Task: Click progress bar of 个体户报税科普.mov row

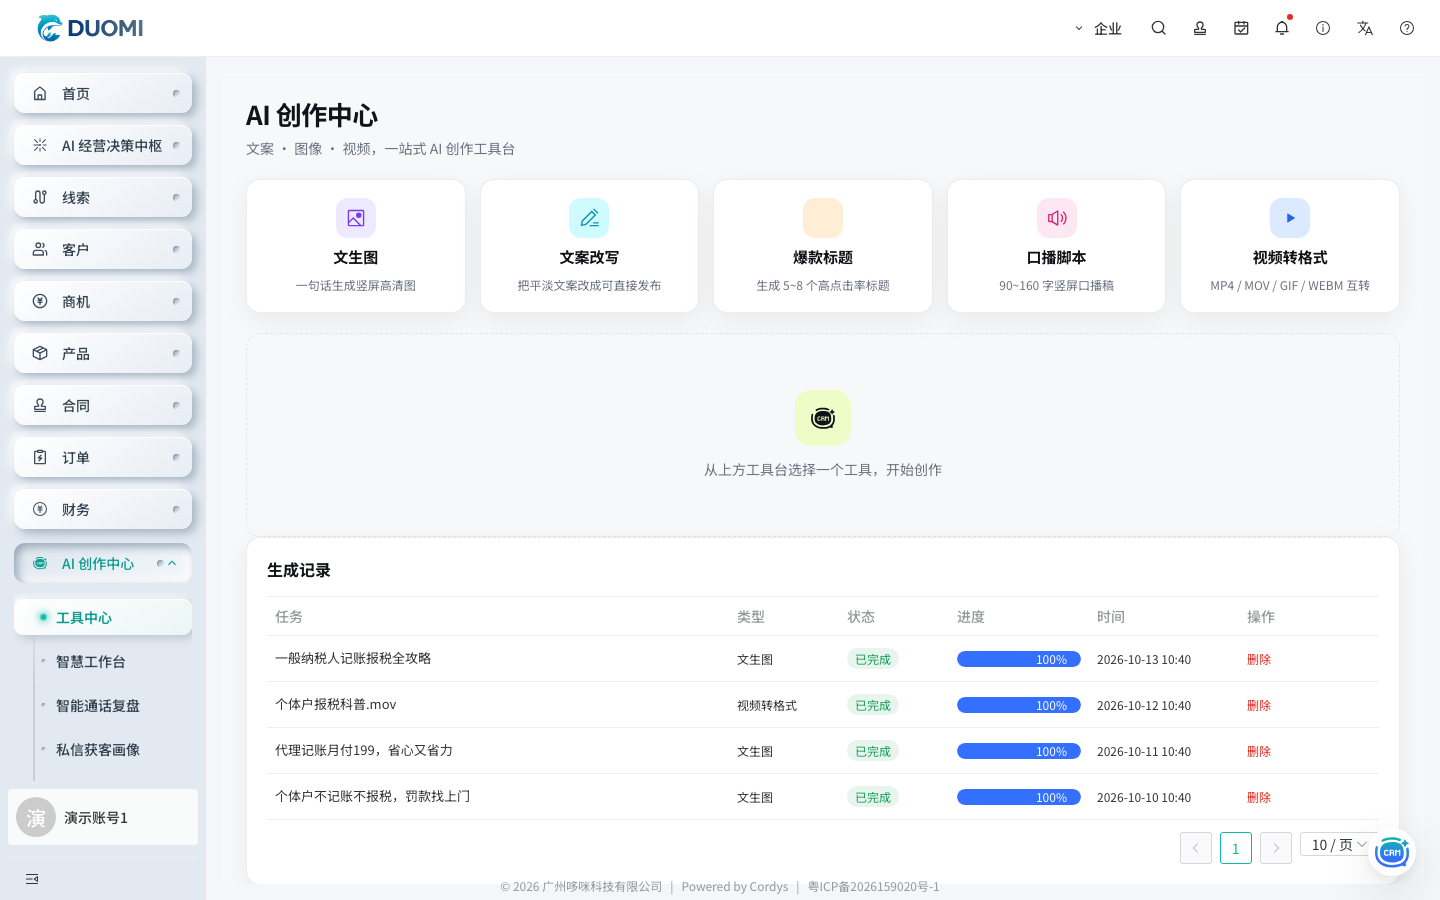Action: point(1019,705)
